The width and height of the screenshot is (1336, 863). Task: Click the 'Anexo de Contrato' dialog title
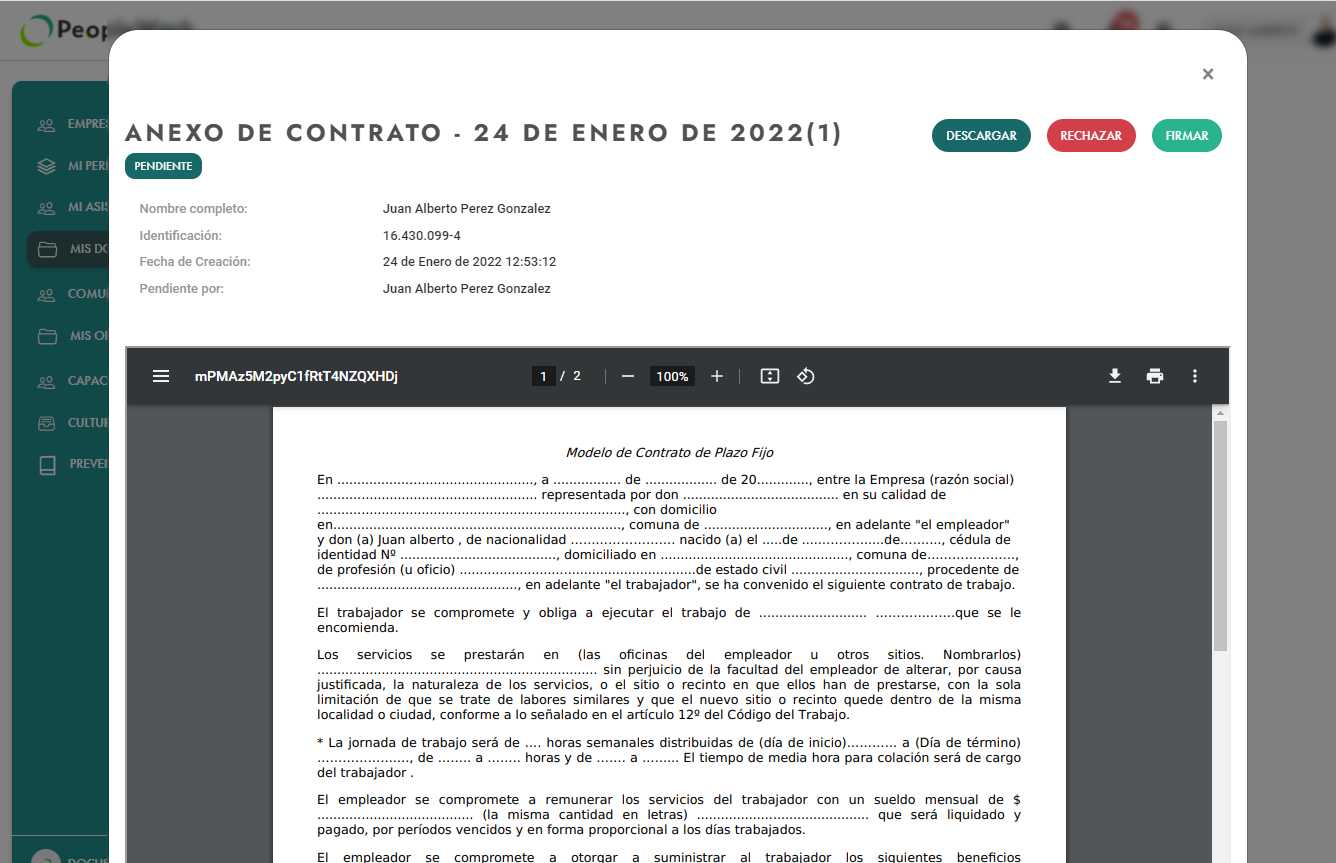[x=483, y=133]
